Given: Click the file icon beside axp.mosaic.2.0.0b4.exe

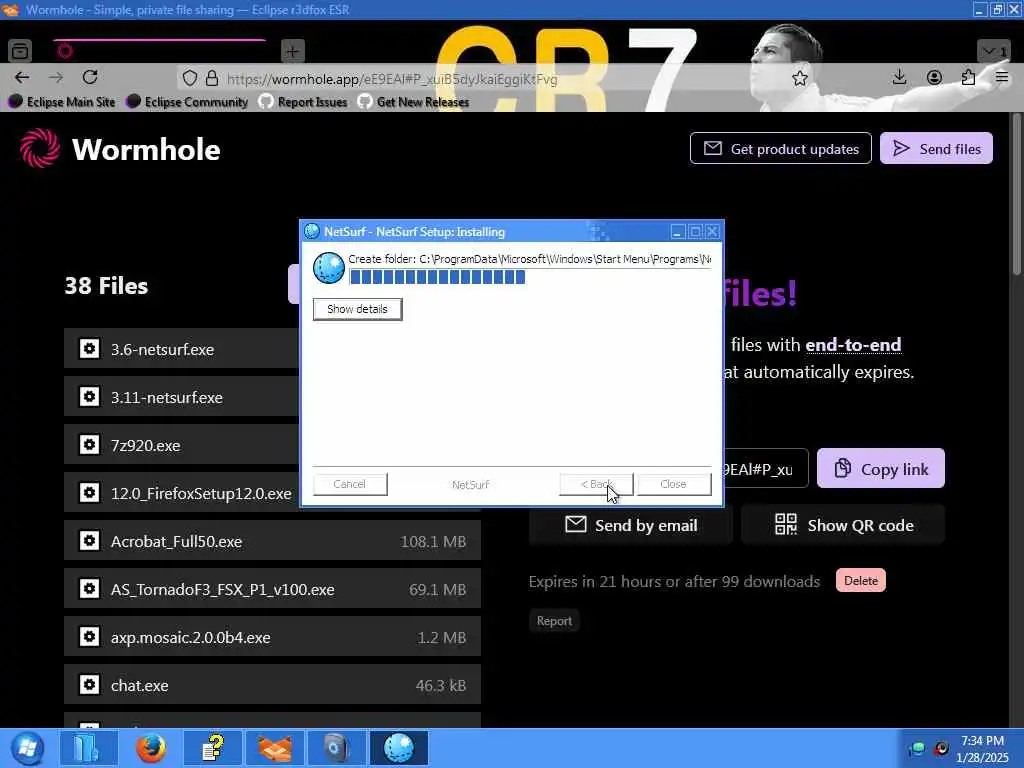Looking at the screenshot, I should tap(89, 637).
